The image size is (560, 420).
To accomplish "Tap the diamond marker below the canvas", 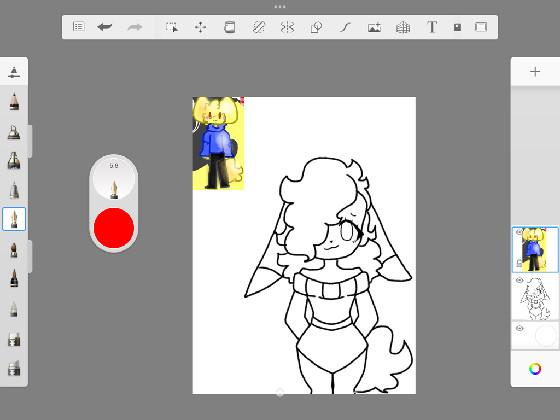I will (280, 393).
